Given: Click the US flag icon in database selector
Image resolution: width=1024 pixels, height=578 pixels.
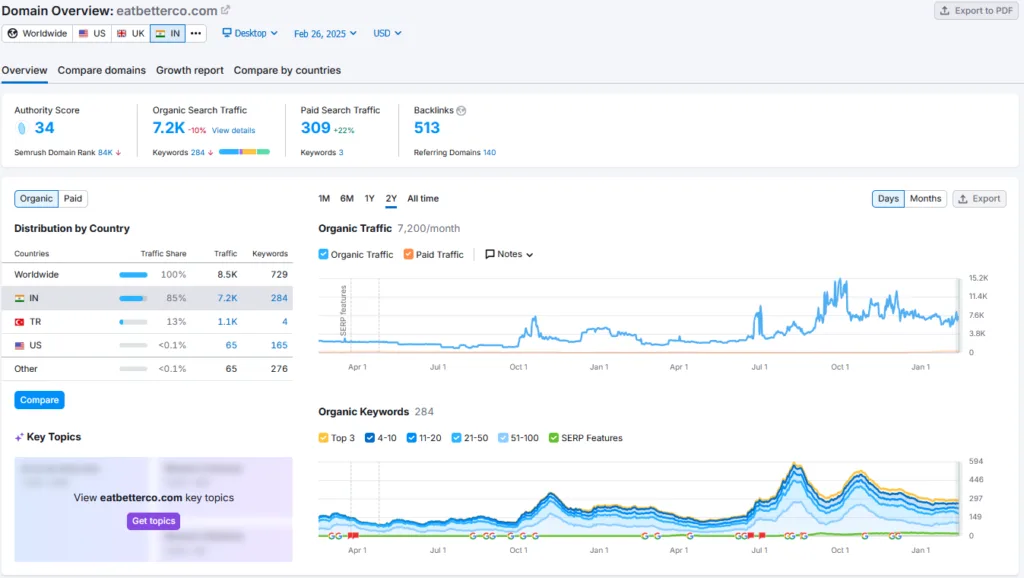Looking at the screenshot, I should tap(84, 33).
